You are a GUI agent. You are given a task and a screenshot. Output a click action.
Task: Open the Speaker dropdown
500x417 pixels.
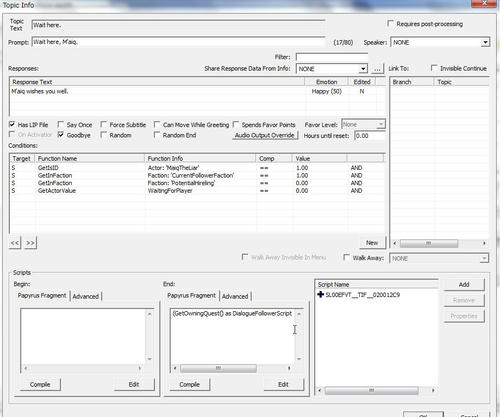(485, 42)
